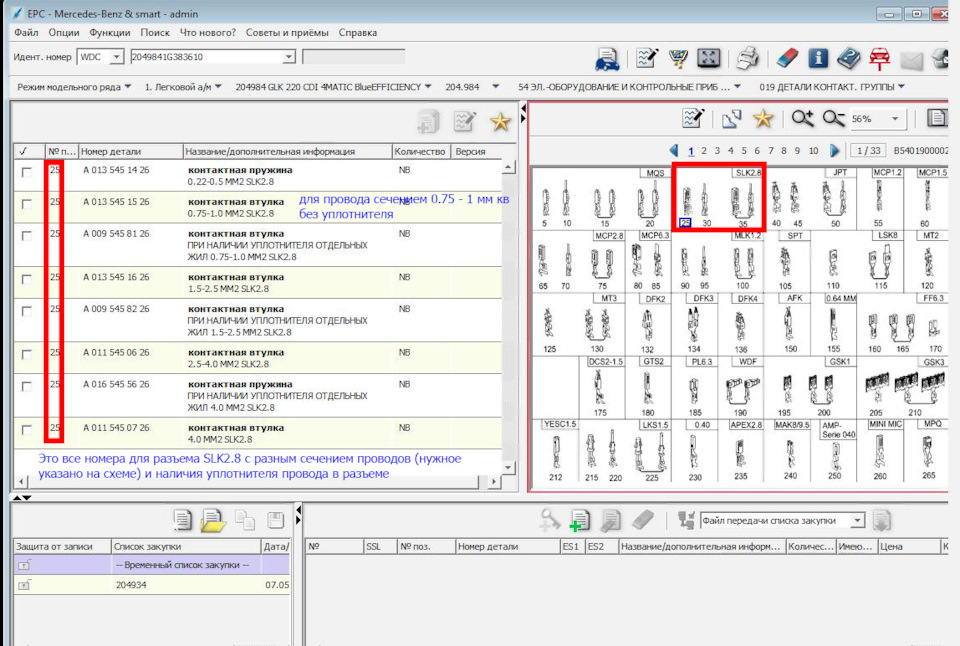The image size is (960, 646).
Task: Click the shopping cart icon in the toolbar
Action: 679,58
